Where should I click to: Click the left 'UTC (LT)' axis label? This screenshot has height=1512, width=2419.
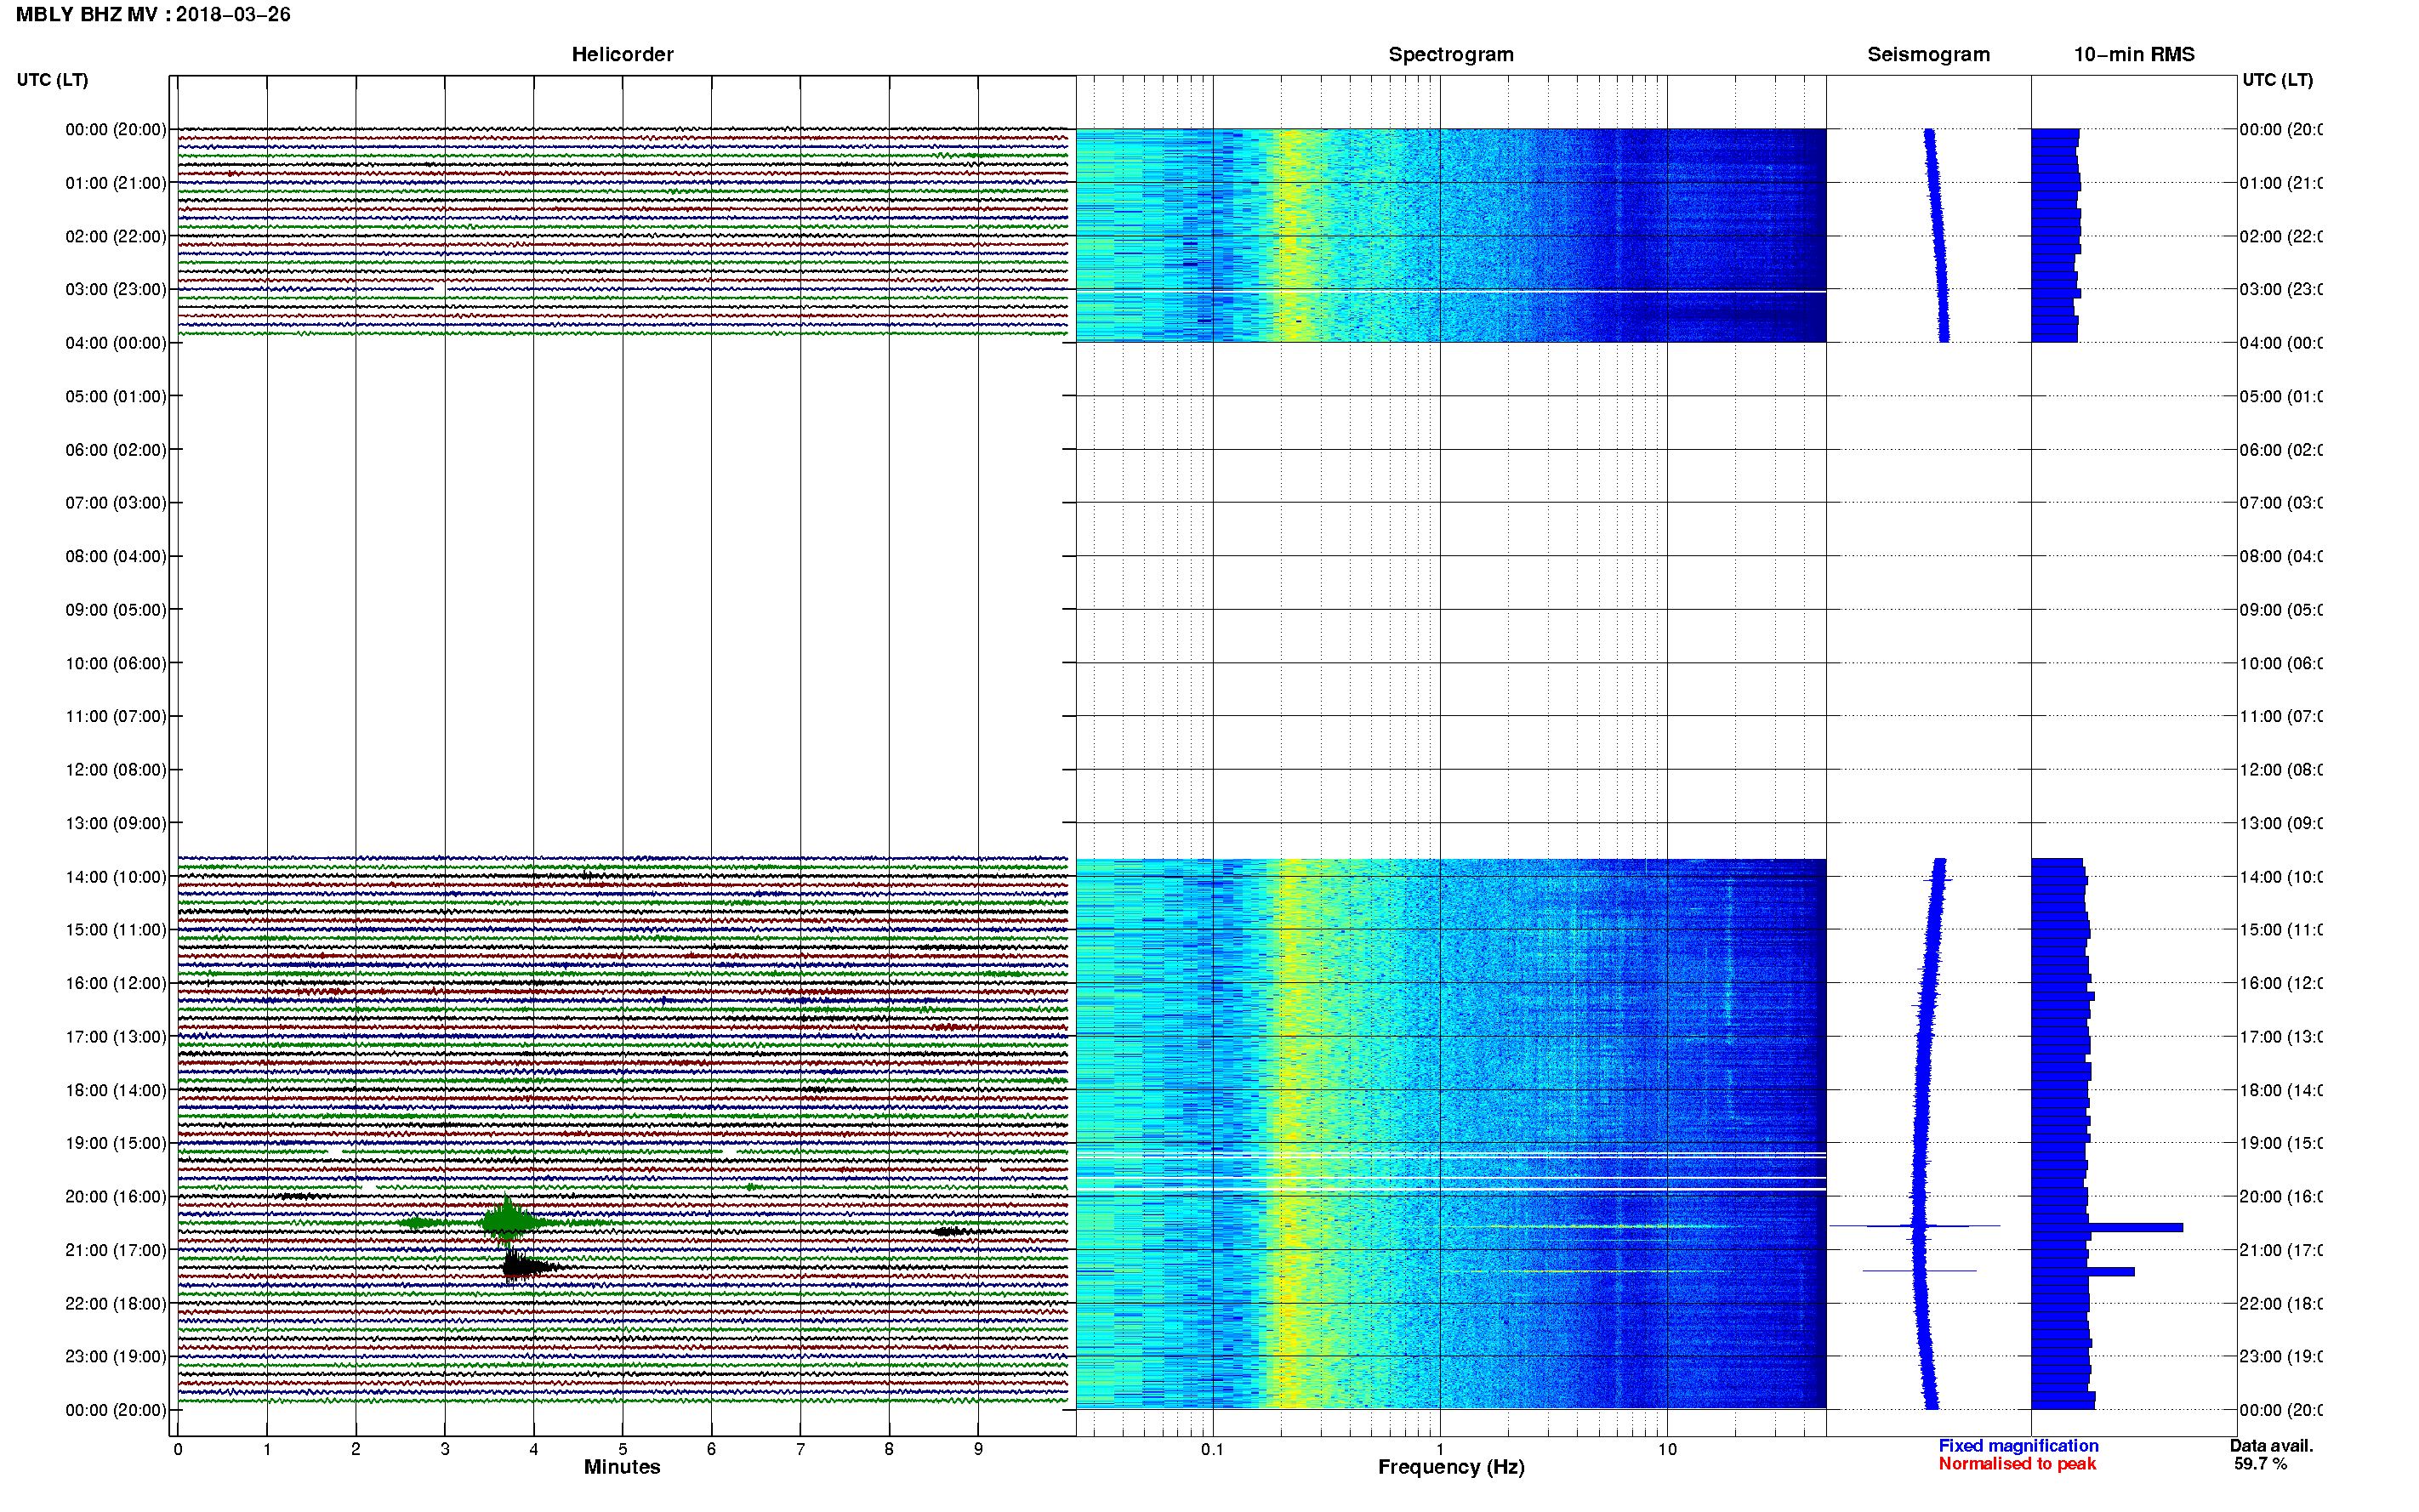(52, 80)
